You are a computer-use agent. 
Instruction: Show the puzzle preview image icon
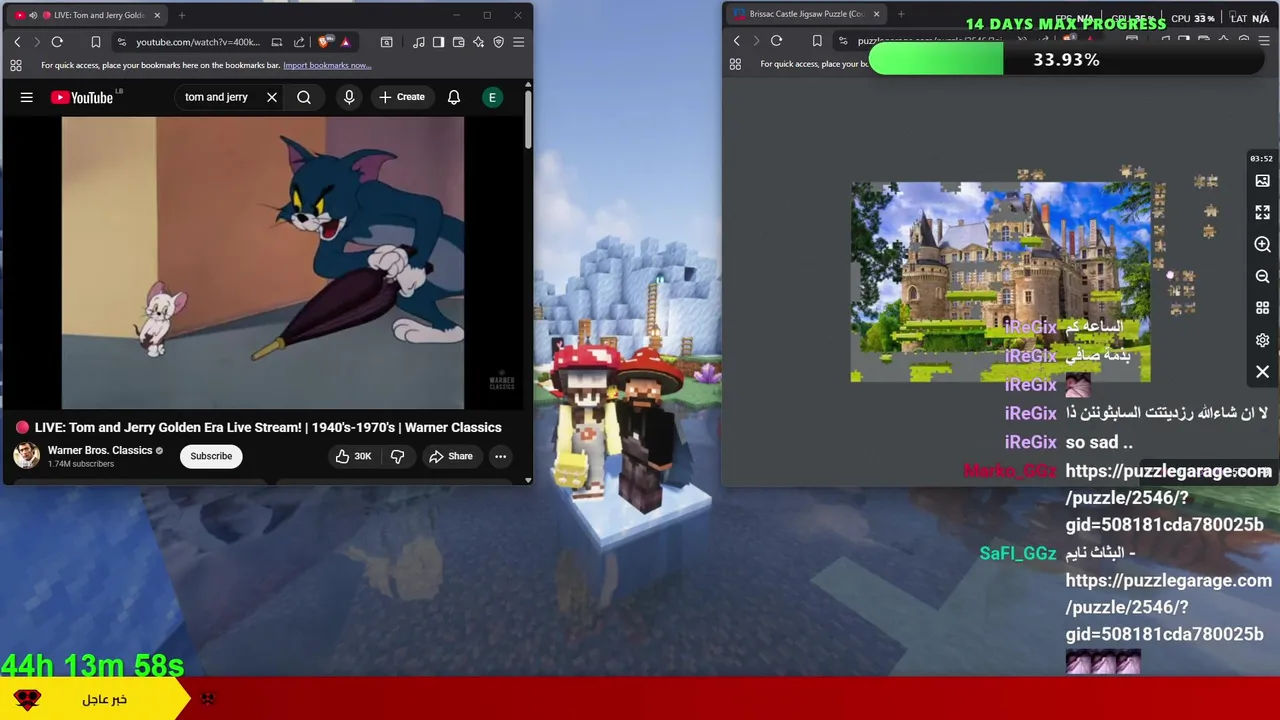tap(1262, 181)
